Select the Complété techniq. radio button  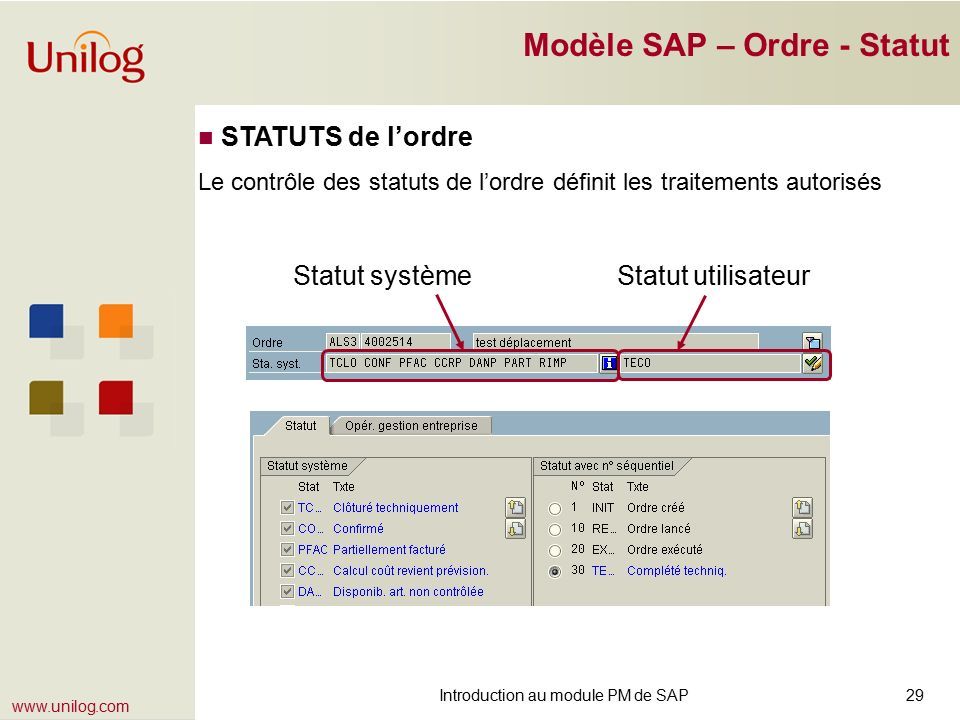555,572
